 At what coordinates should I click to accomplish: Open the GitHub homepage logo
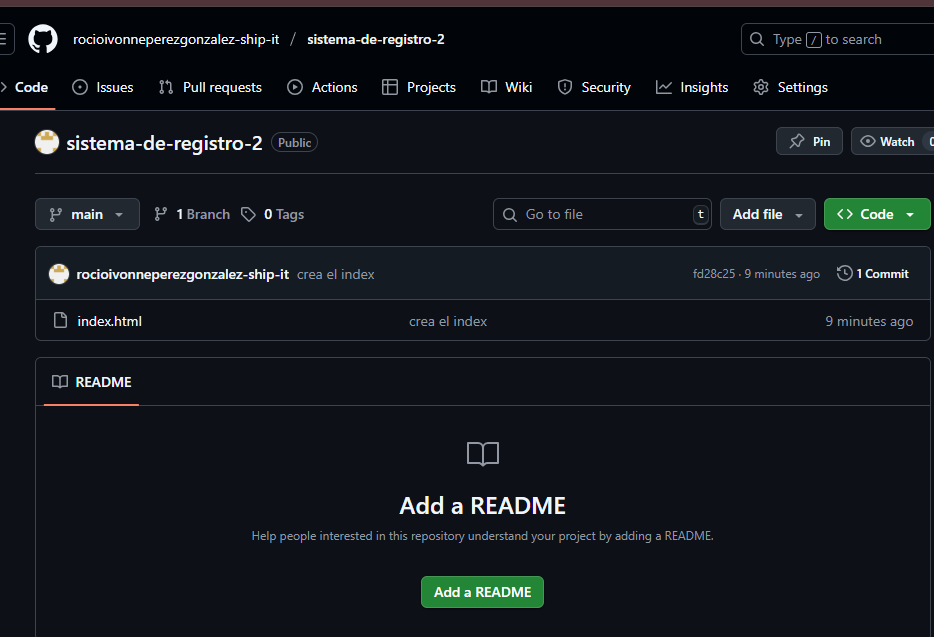click(43, 39)
